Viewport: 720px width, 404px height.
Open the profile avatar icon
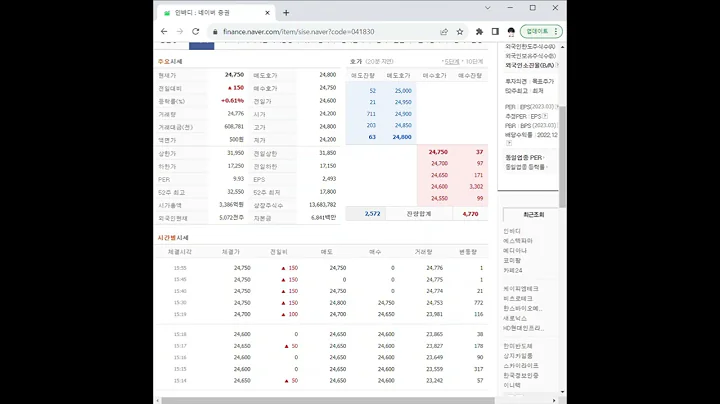[511, 32]
